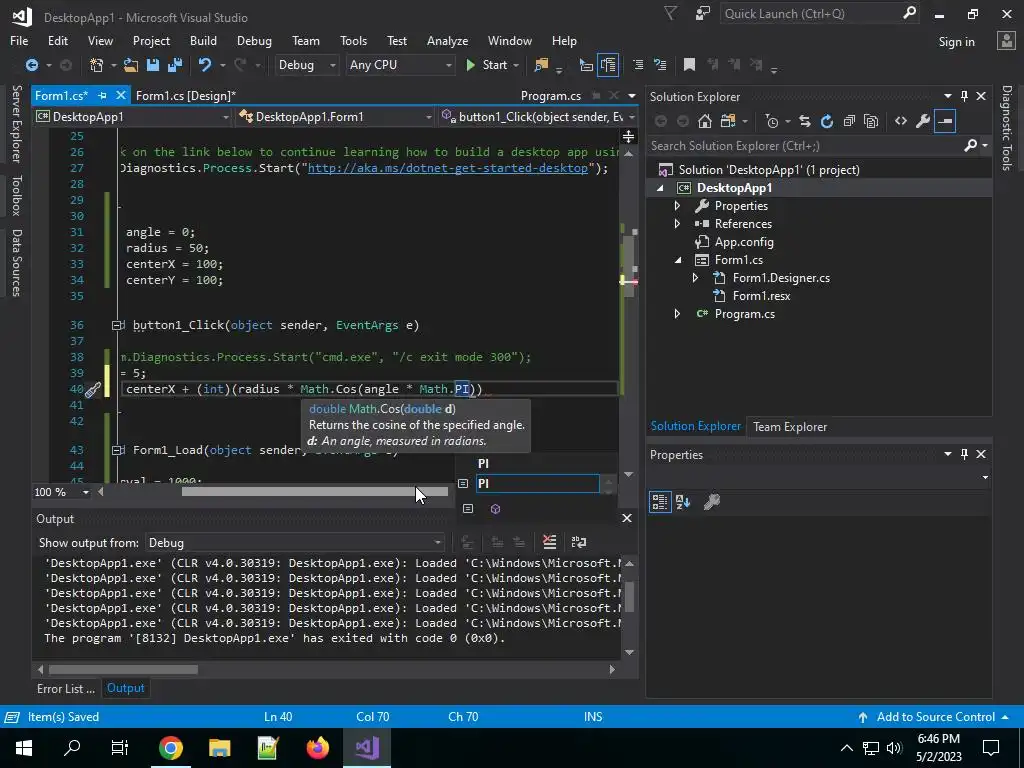Image resolution: width=1024 pixels, height=768 pixels.
Task: Click the Property Pages wrench in Properties panel
Action: pyautogui.click(x=712, y=502)
